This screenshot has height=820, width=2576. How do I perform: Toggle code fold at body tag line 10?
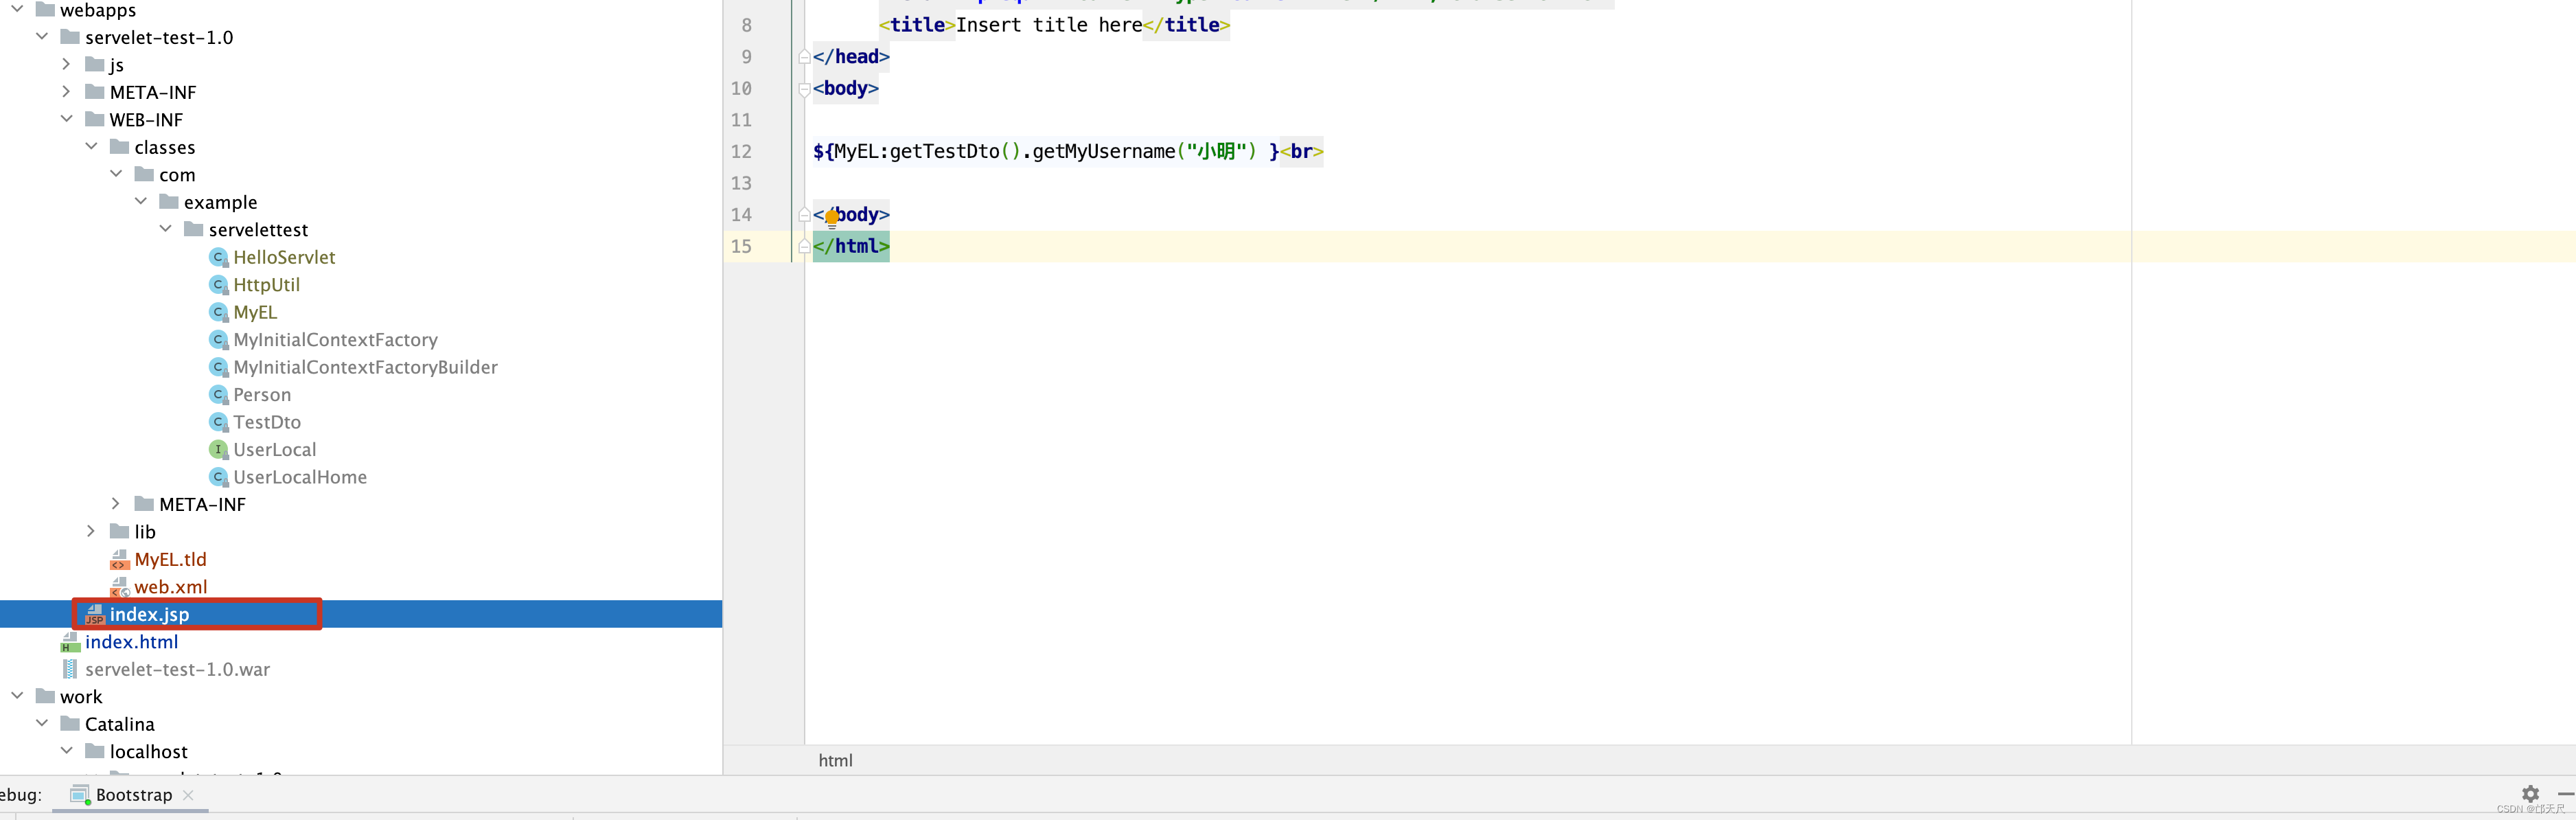click(804, 89)
